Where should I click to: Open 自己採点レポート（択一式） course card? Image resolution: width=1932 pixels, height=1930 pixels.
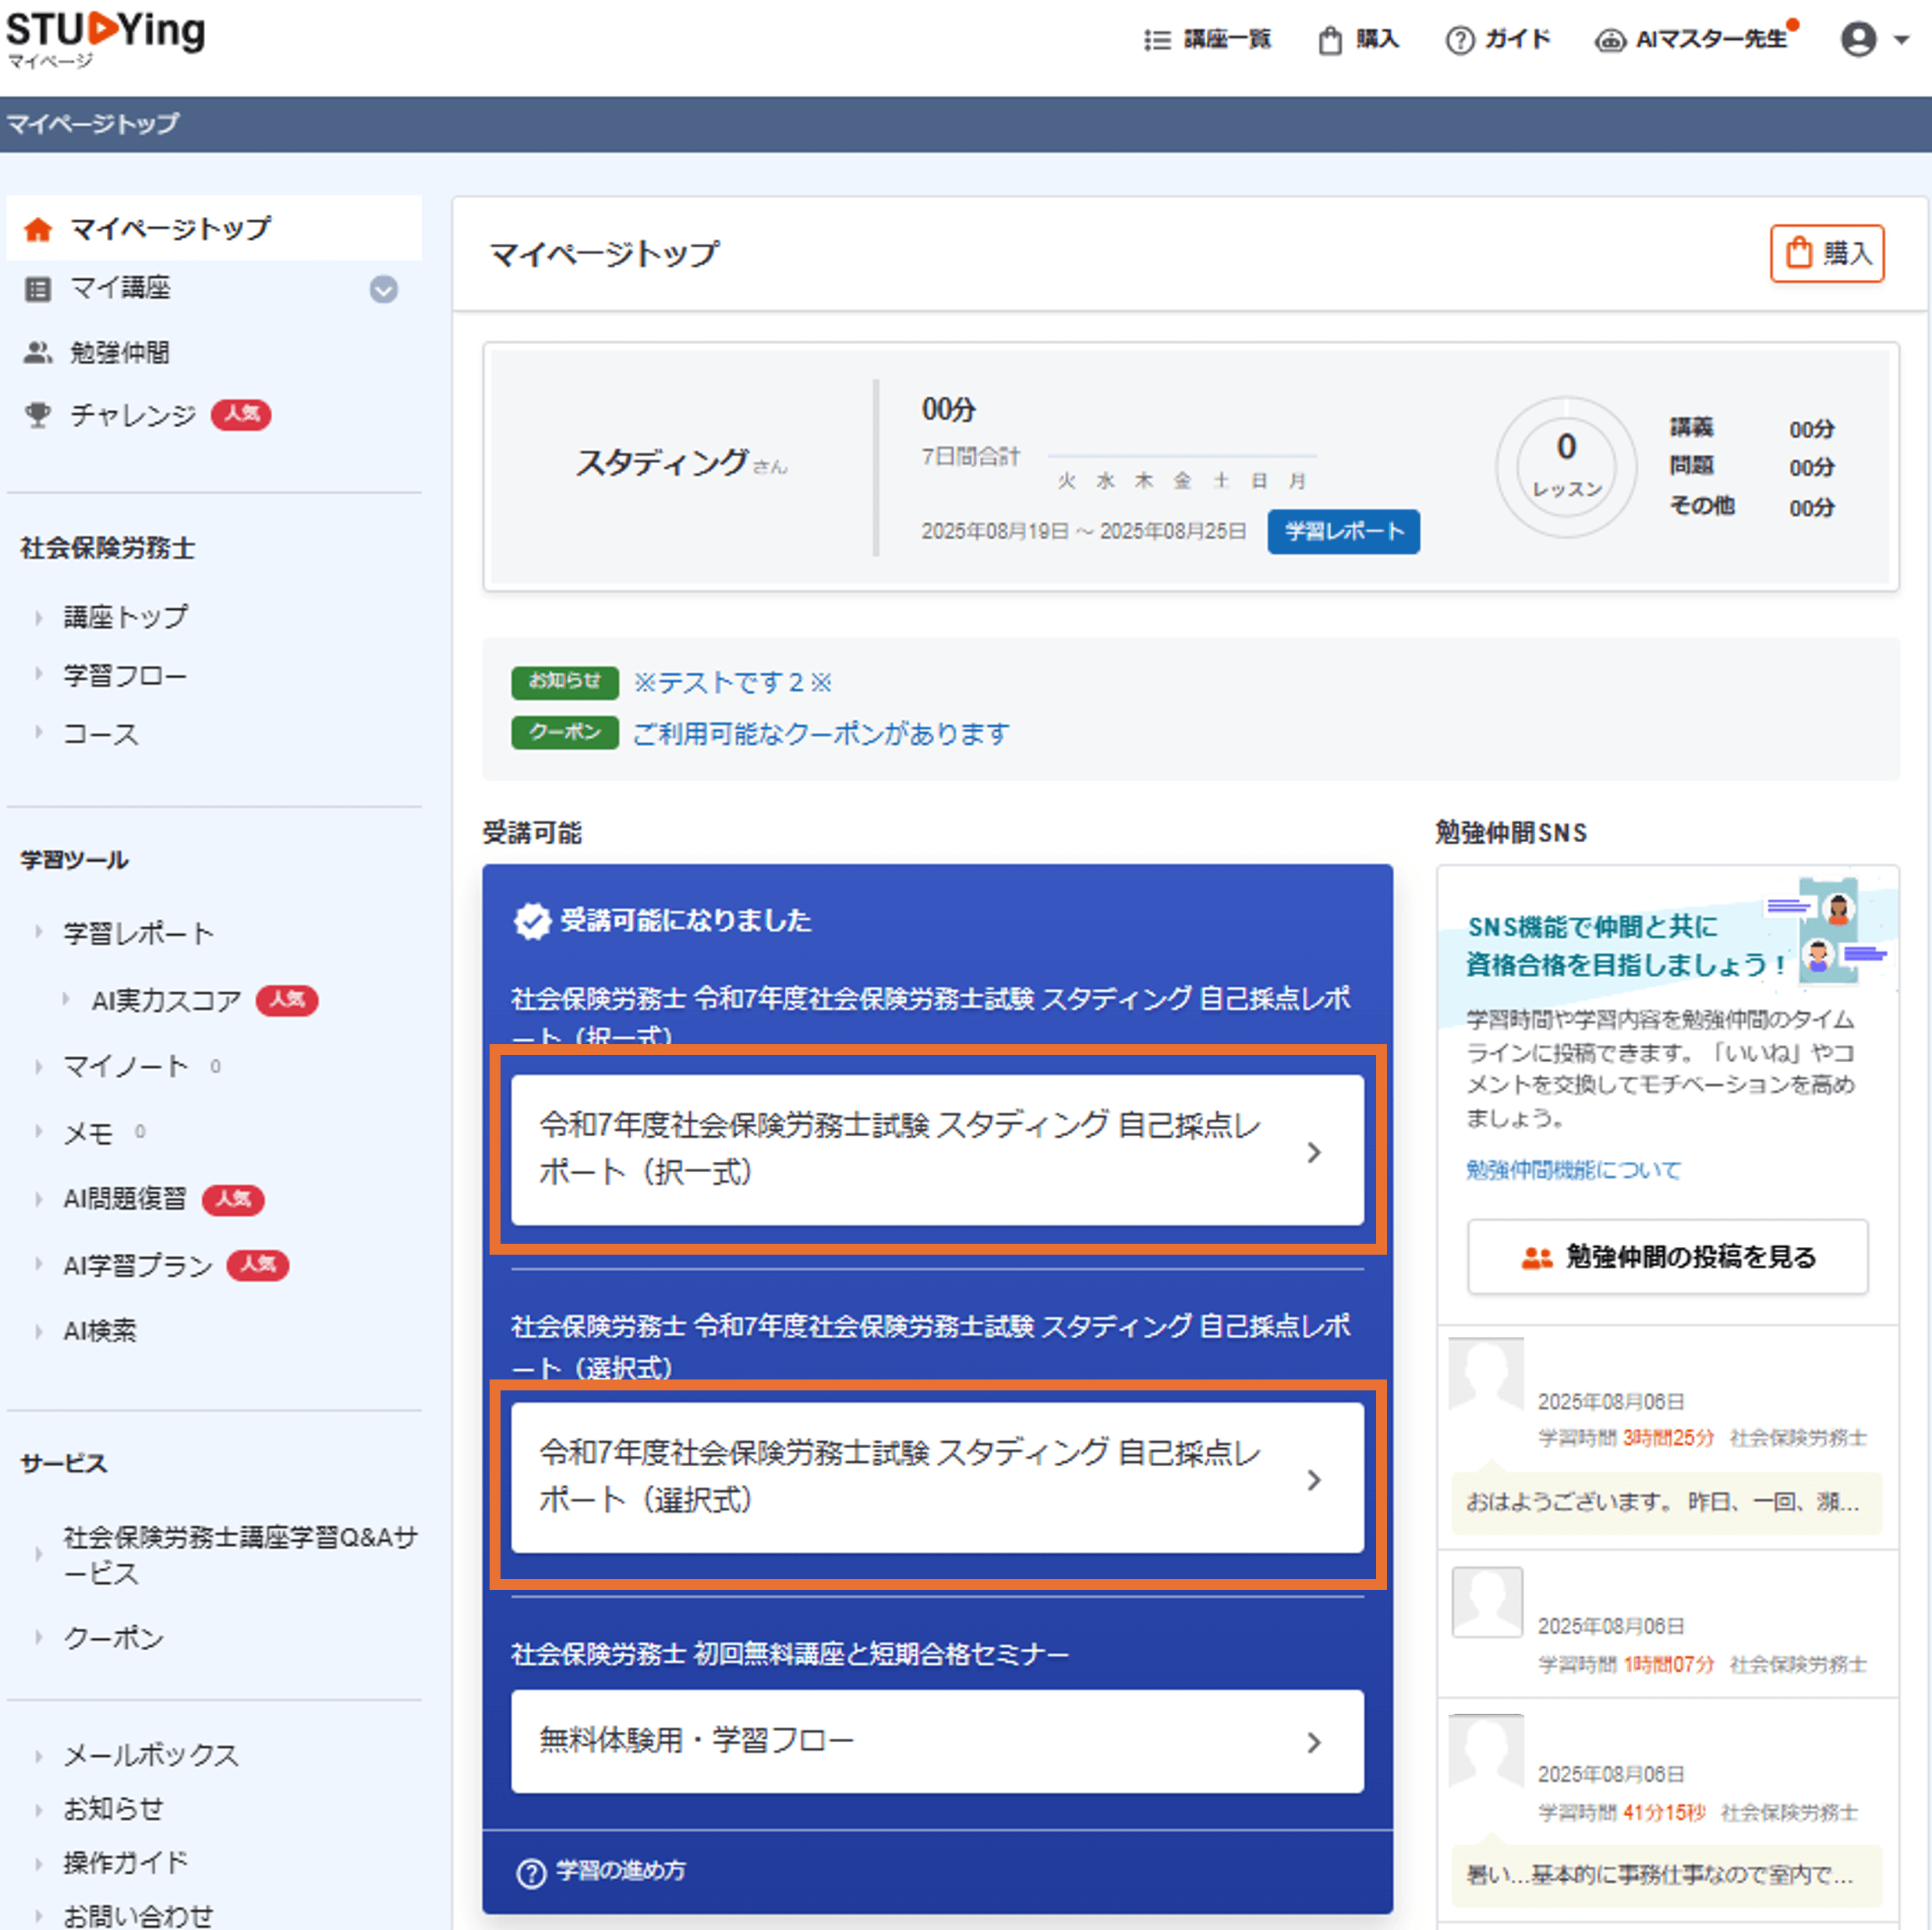point(937,1150)
